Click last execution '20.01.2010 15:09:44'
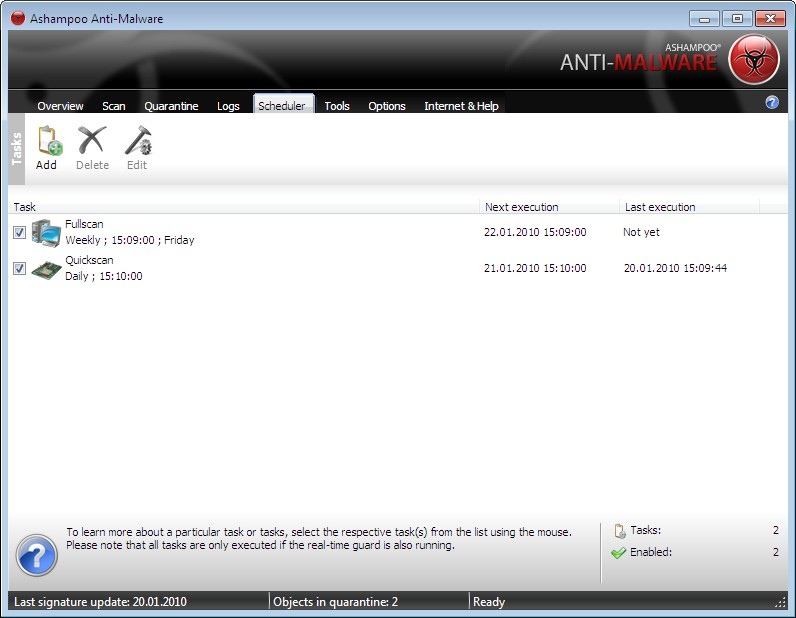This screenshot has height=618, width=796. click(x=675, y=268)
